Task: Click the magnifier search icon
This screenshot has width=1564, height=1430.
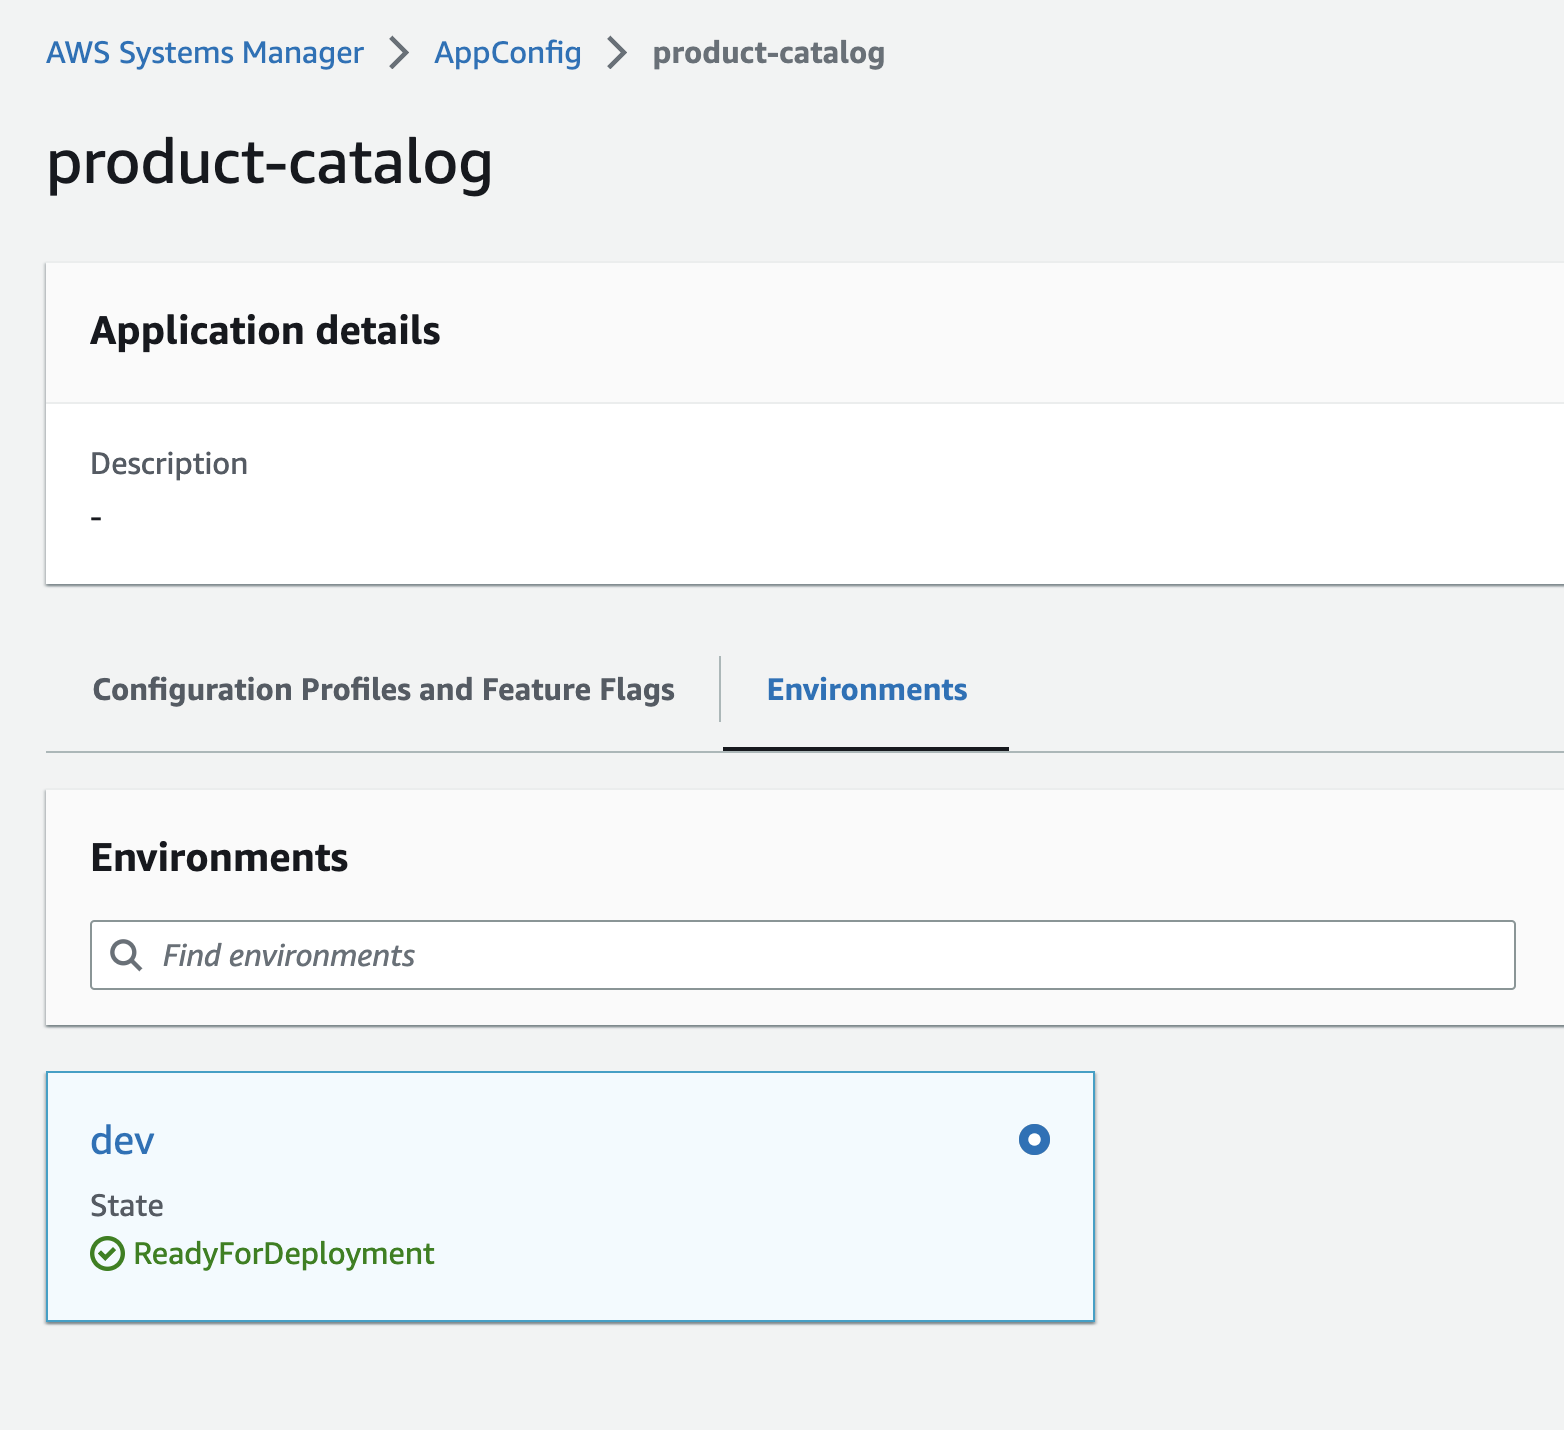Action: pos(126,955)
